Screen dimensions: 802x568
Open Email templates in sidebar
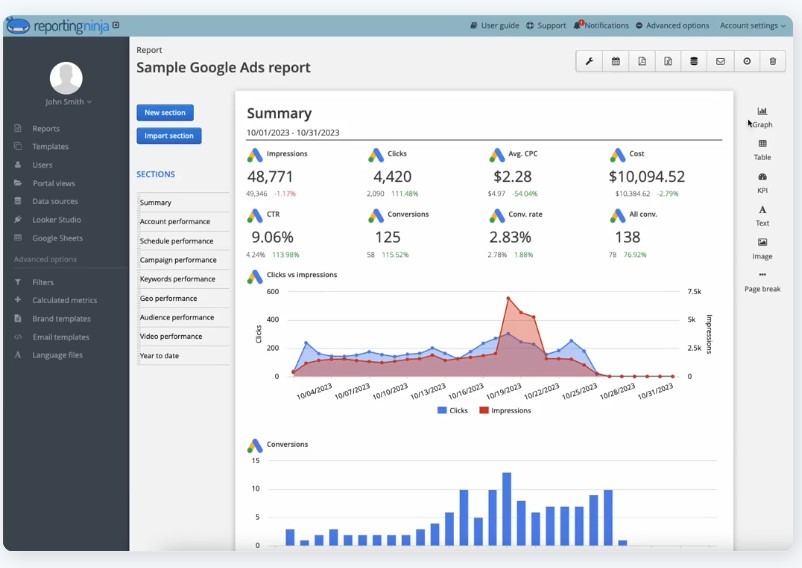pyautogui.click(x=60, y=337)
